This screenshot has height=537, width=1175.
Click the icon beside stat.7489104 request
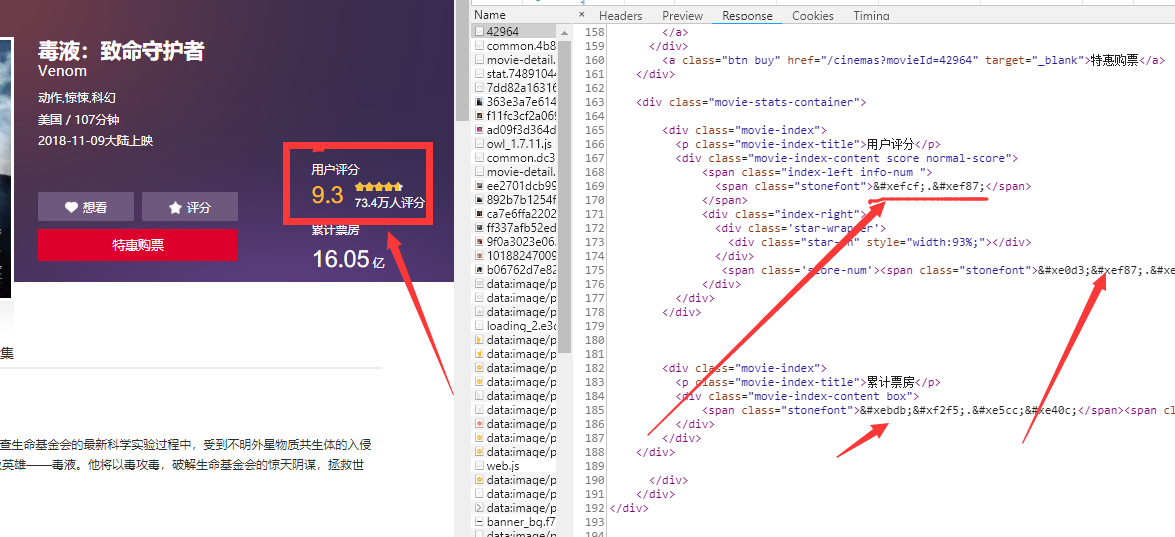click(480, 73)
